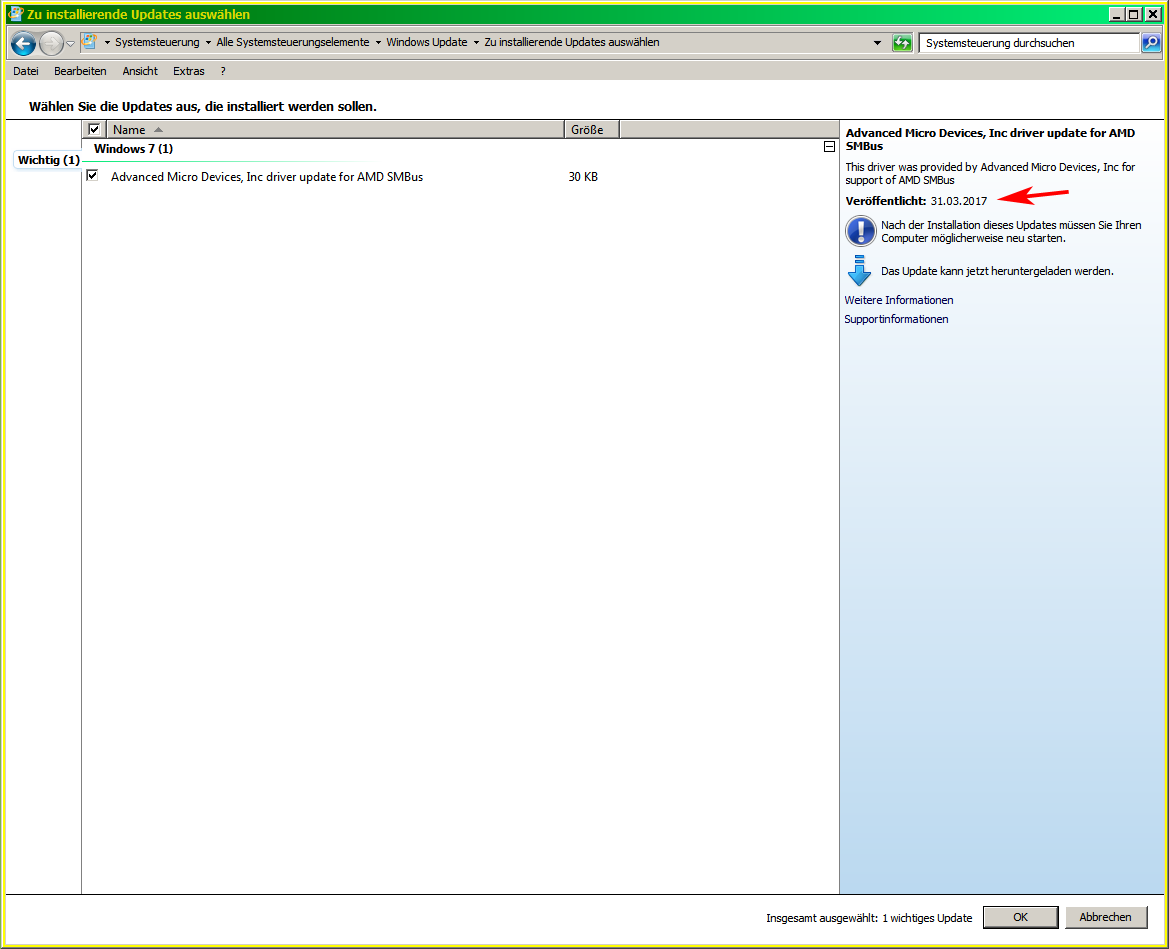Uncheck the AMD SMBus driver update
This screenshot has width=1169, height=949.
coord(92,175)
